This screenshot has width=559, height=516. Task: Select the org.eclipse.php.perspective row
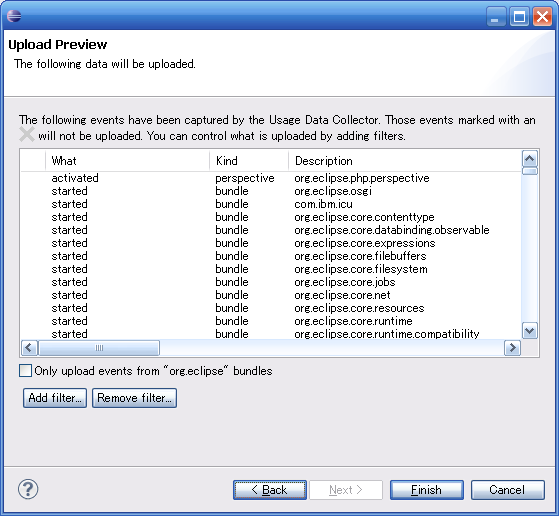(x=271, y=178)
